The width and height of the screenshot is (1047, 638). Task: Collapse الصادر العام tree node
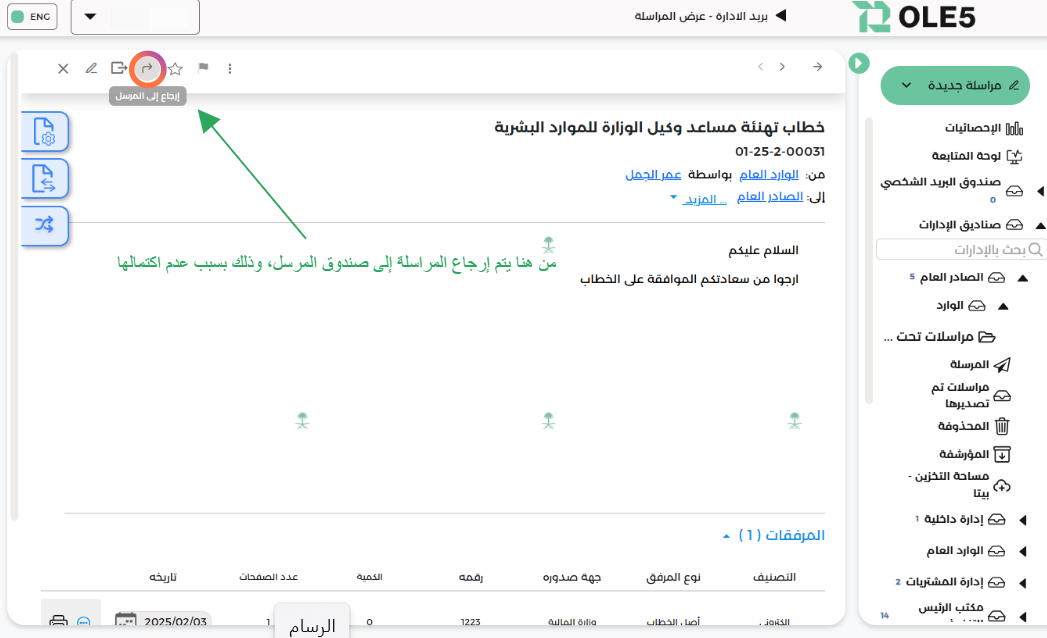[x=1022, y=278]
